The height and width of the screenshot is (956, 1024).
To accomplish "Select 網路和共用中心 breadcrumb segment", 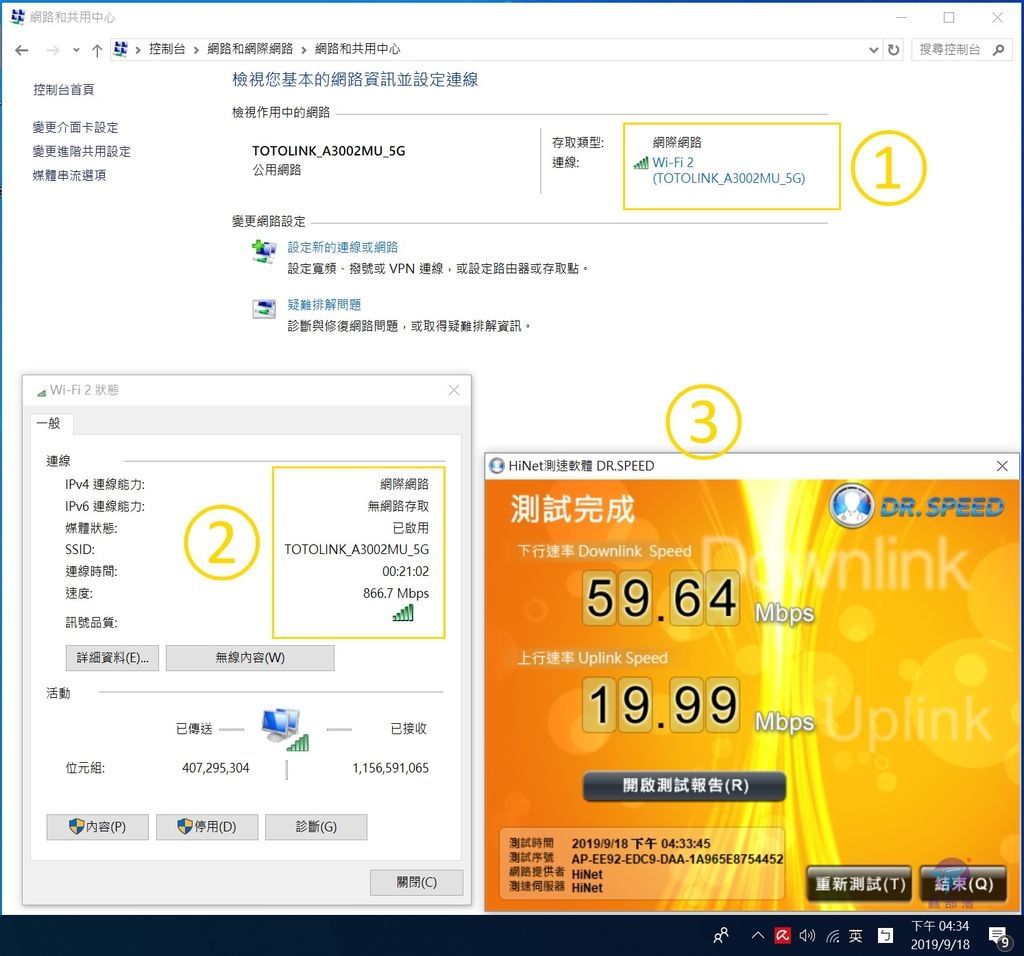I will pos(357,49).
